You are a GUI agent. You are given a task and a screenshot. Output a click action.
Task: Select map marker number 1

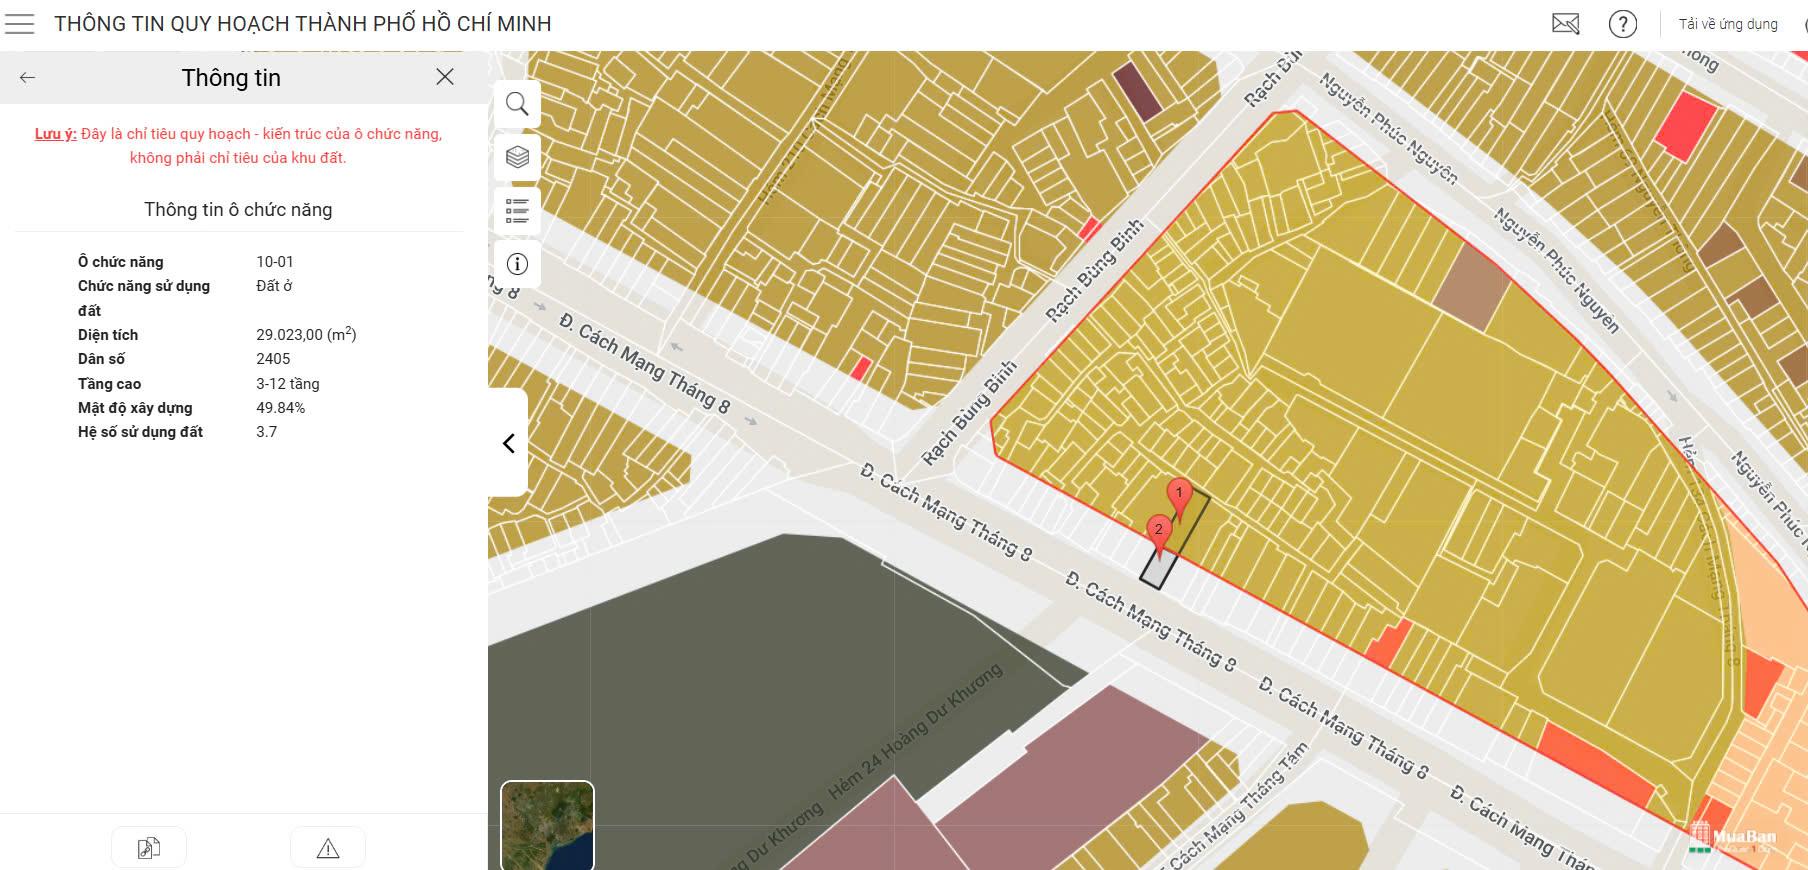(1179, 497)
